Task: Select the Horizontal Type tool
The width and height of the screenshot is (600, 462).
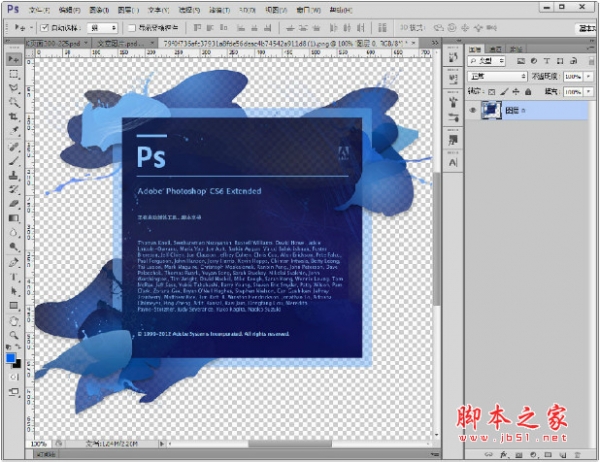Action: coord(14,277)
